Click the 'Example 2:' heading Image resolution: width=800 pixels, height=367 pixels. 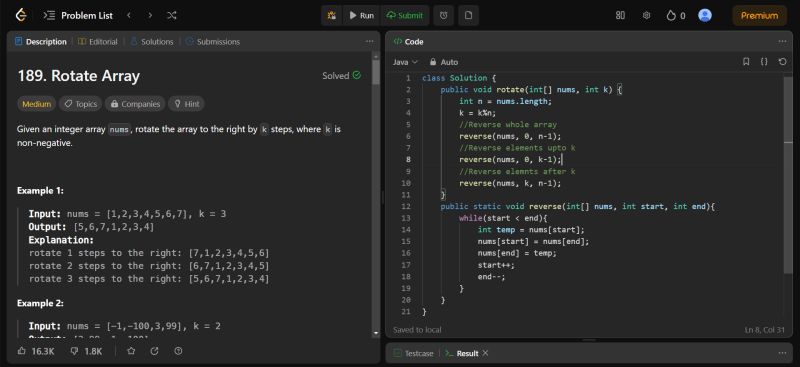(40, 303)
